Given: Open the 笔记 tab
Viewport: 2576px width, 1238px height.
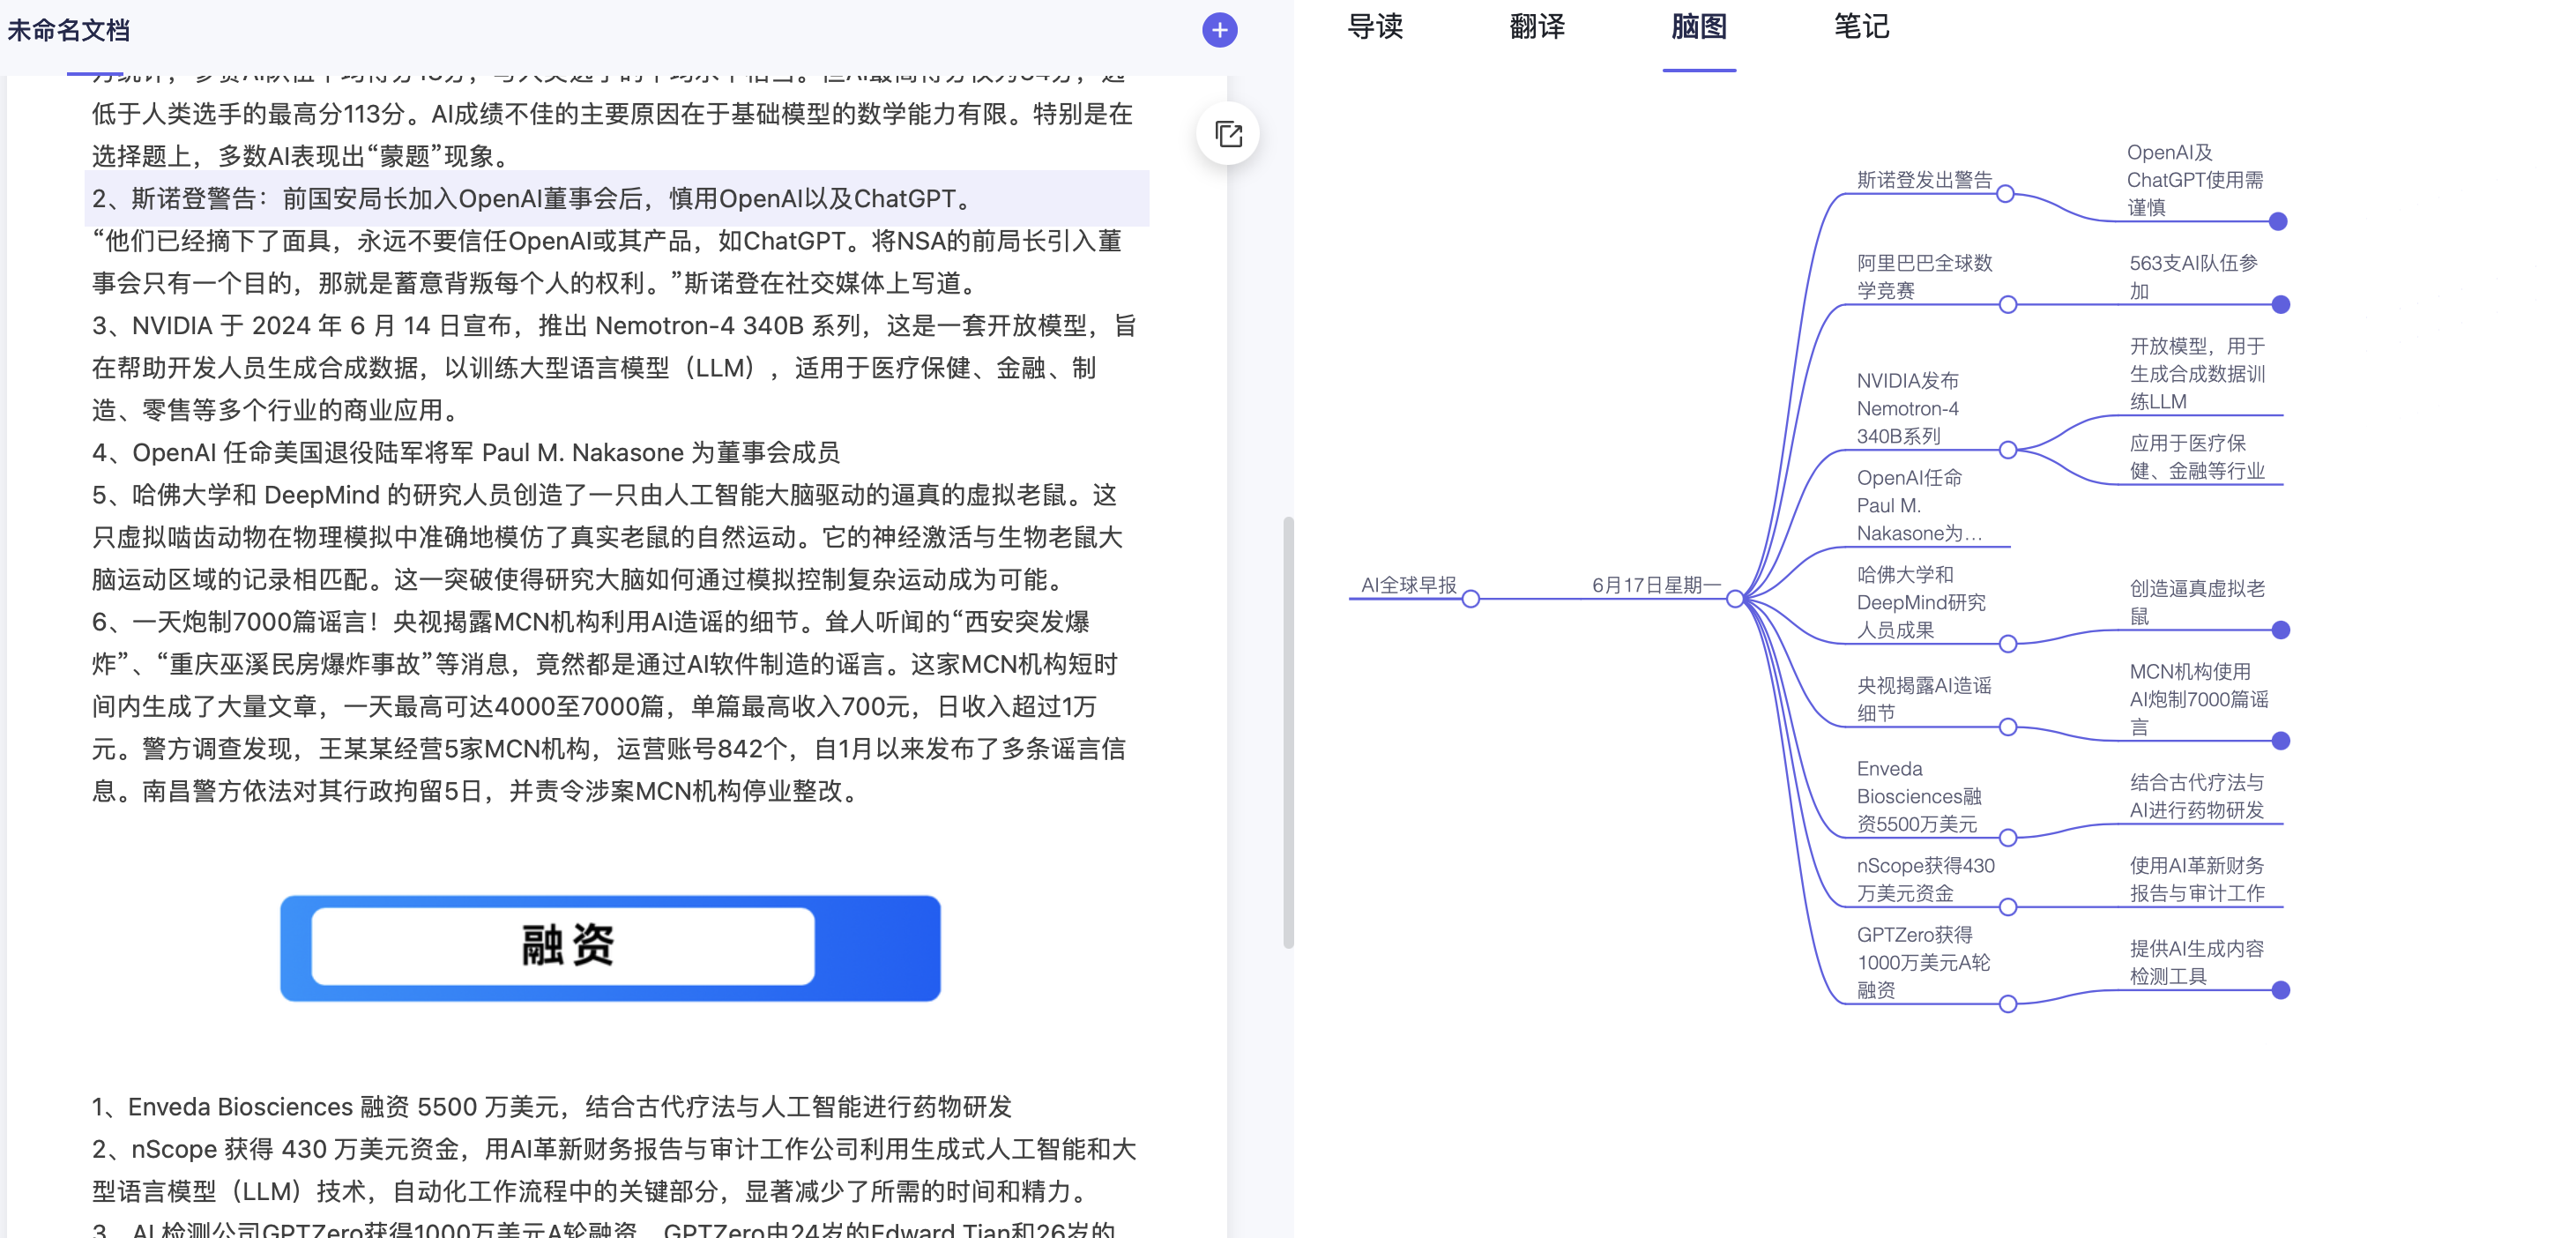Looking at the screenshot, I should (x=1861, y=27).
